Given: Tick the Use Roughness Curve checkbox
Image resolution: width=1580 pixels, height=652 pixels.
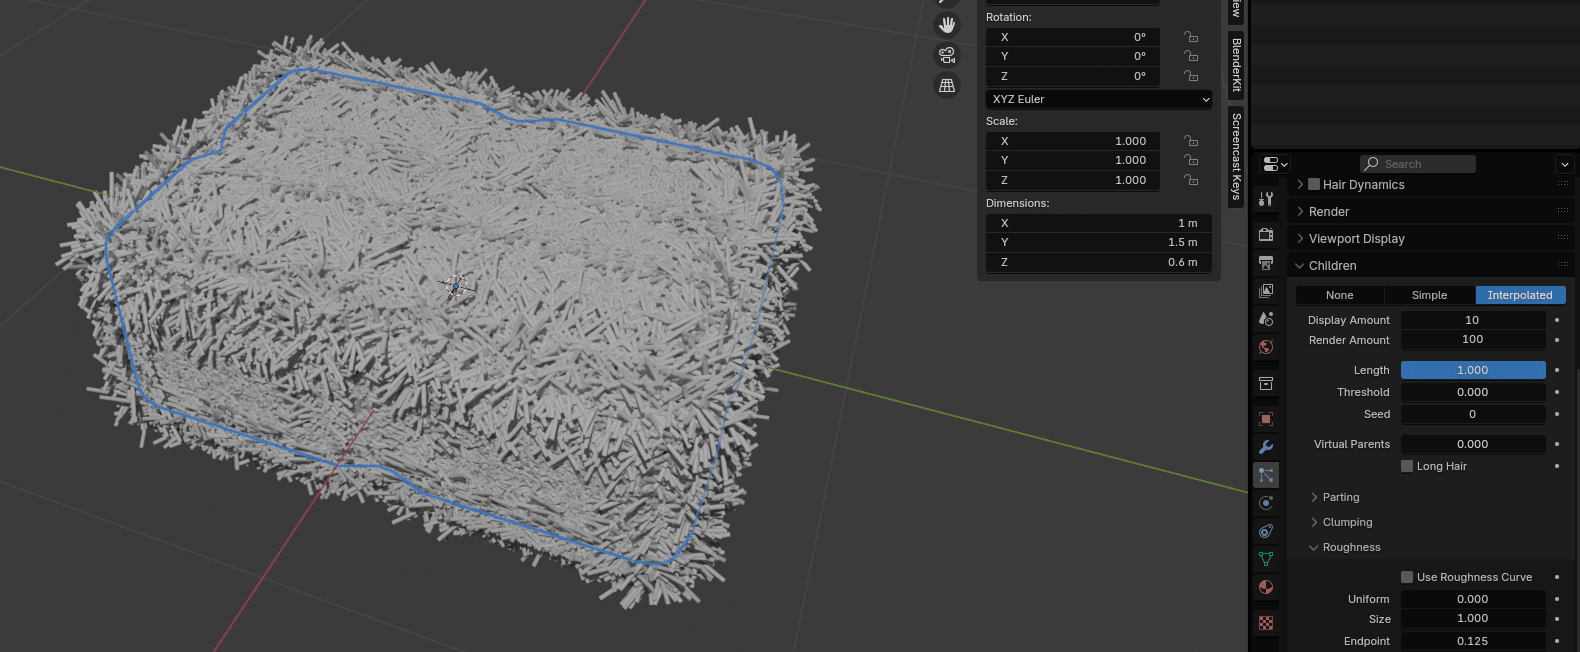Looking at the screenshot, I should (1407, 577).
